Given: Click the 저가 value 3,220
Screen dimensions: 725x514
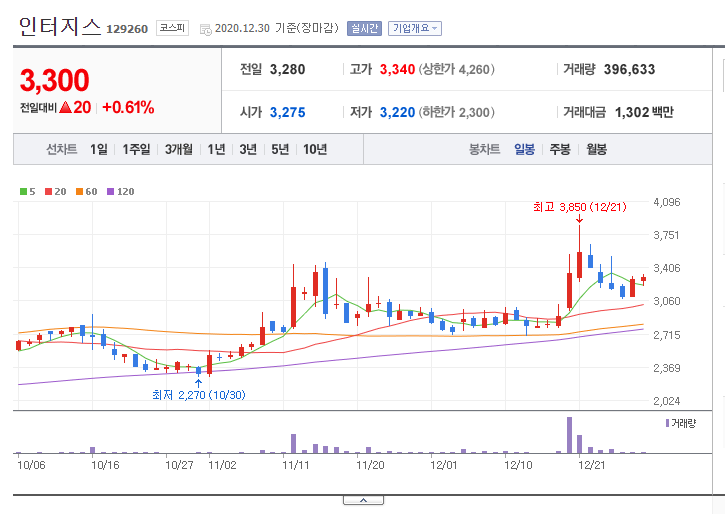Looking at the screenshot, I should 397,112.
